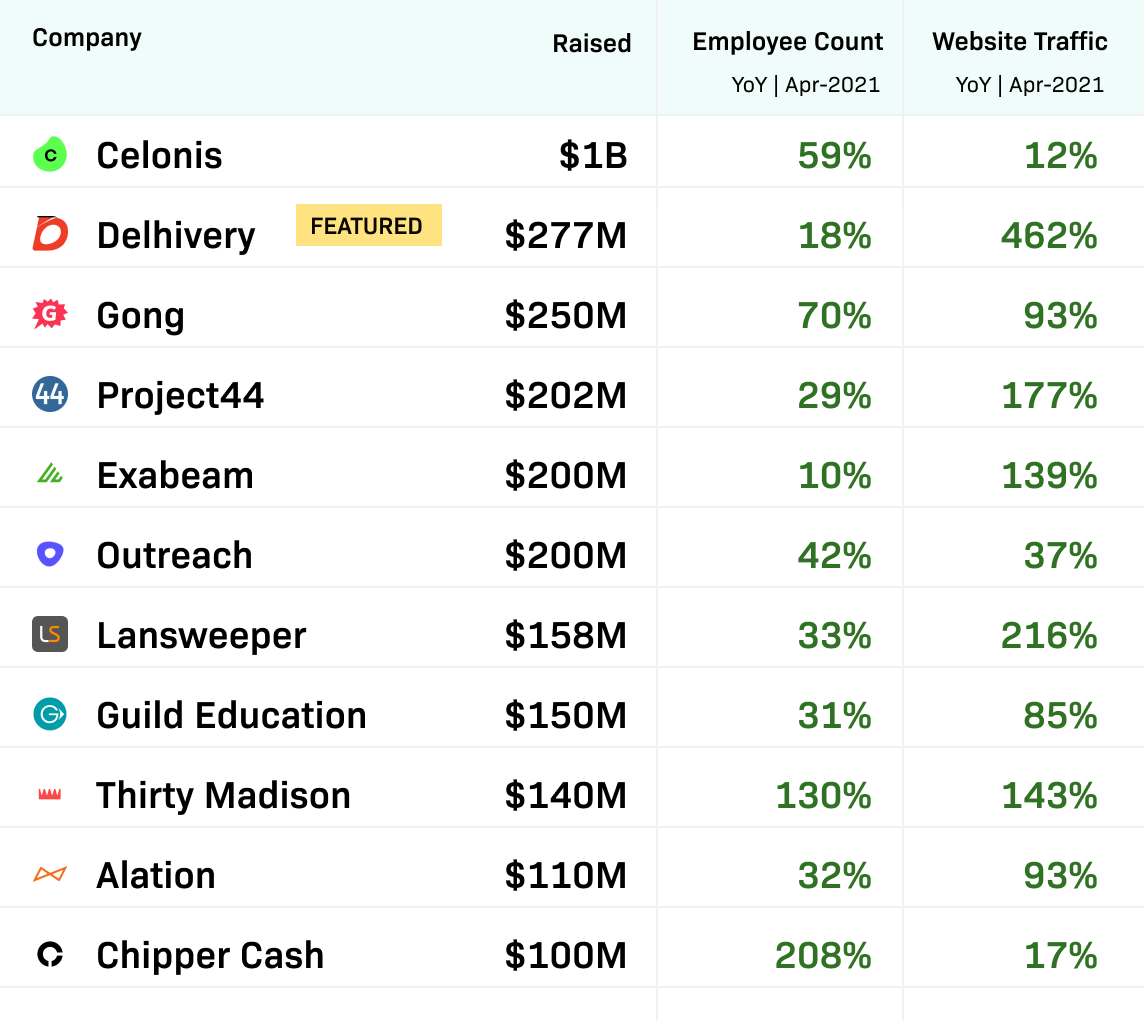This screenshot has width=1144, height=1020.
Task: Click the Outreach purple logo icon
Action: tap(50, 555)
